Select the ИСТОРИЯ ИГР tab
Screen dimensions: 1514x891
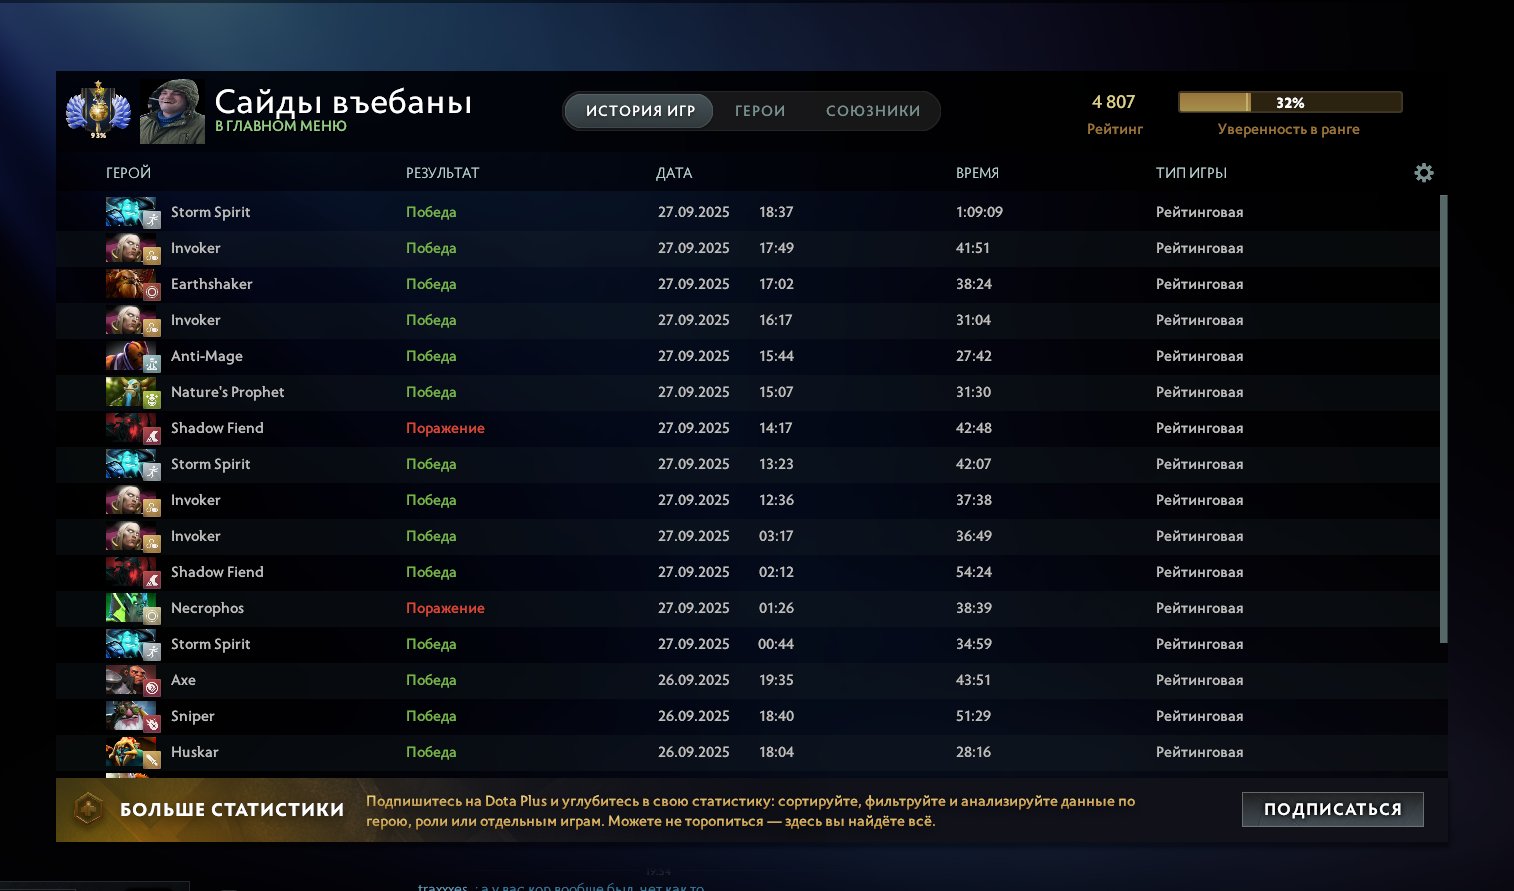pos(640,111)
